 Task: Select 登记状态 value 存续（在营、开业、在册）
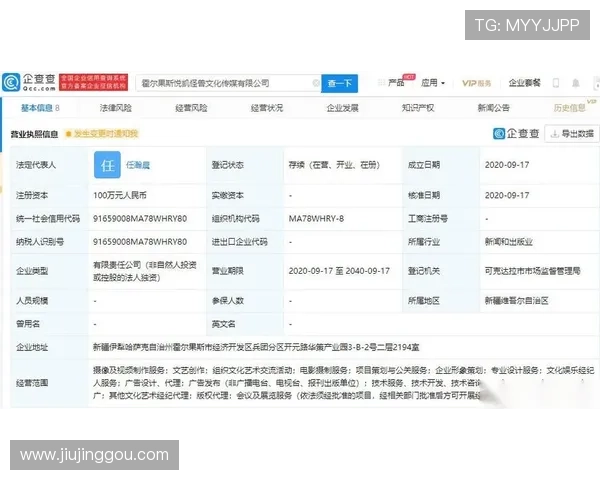334,165
